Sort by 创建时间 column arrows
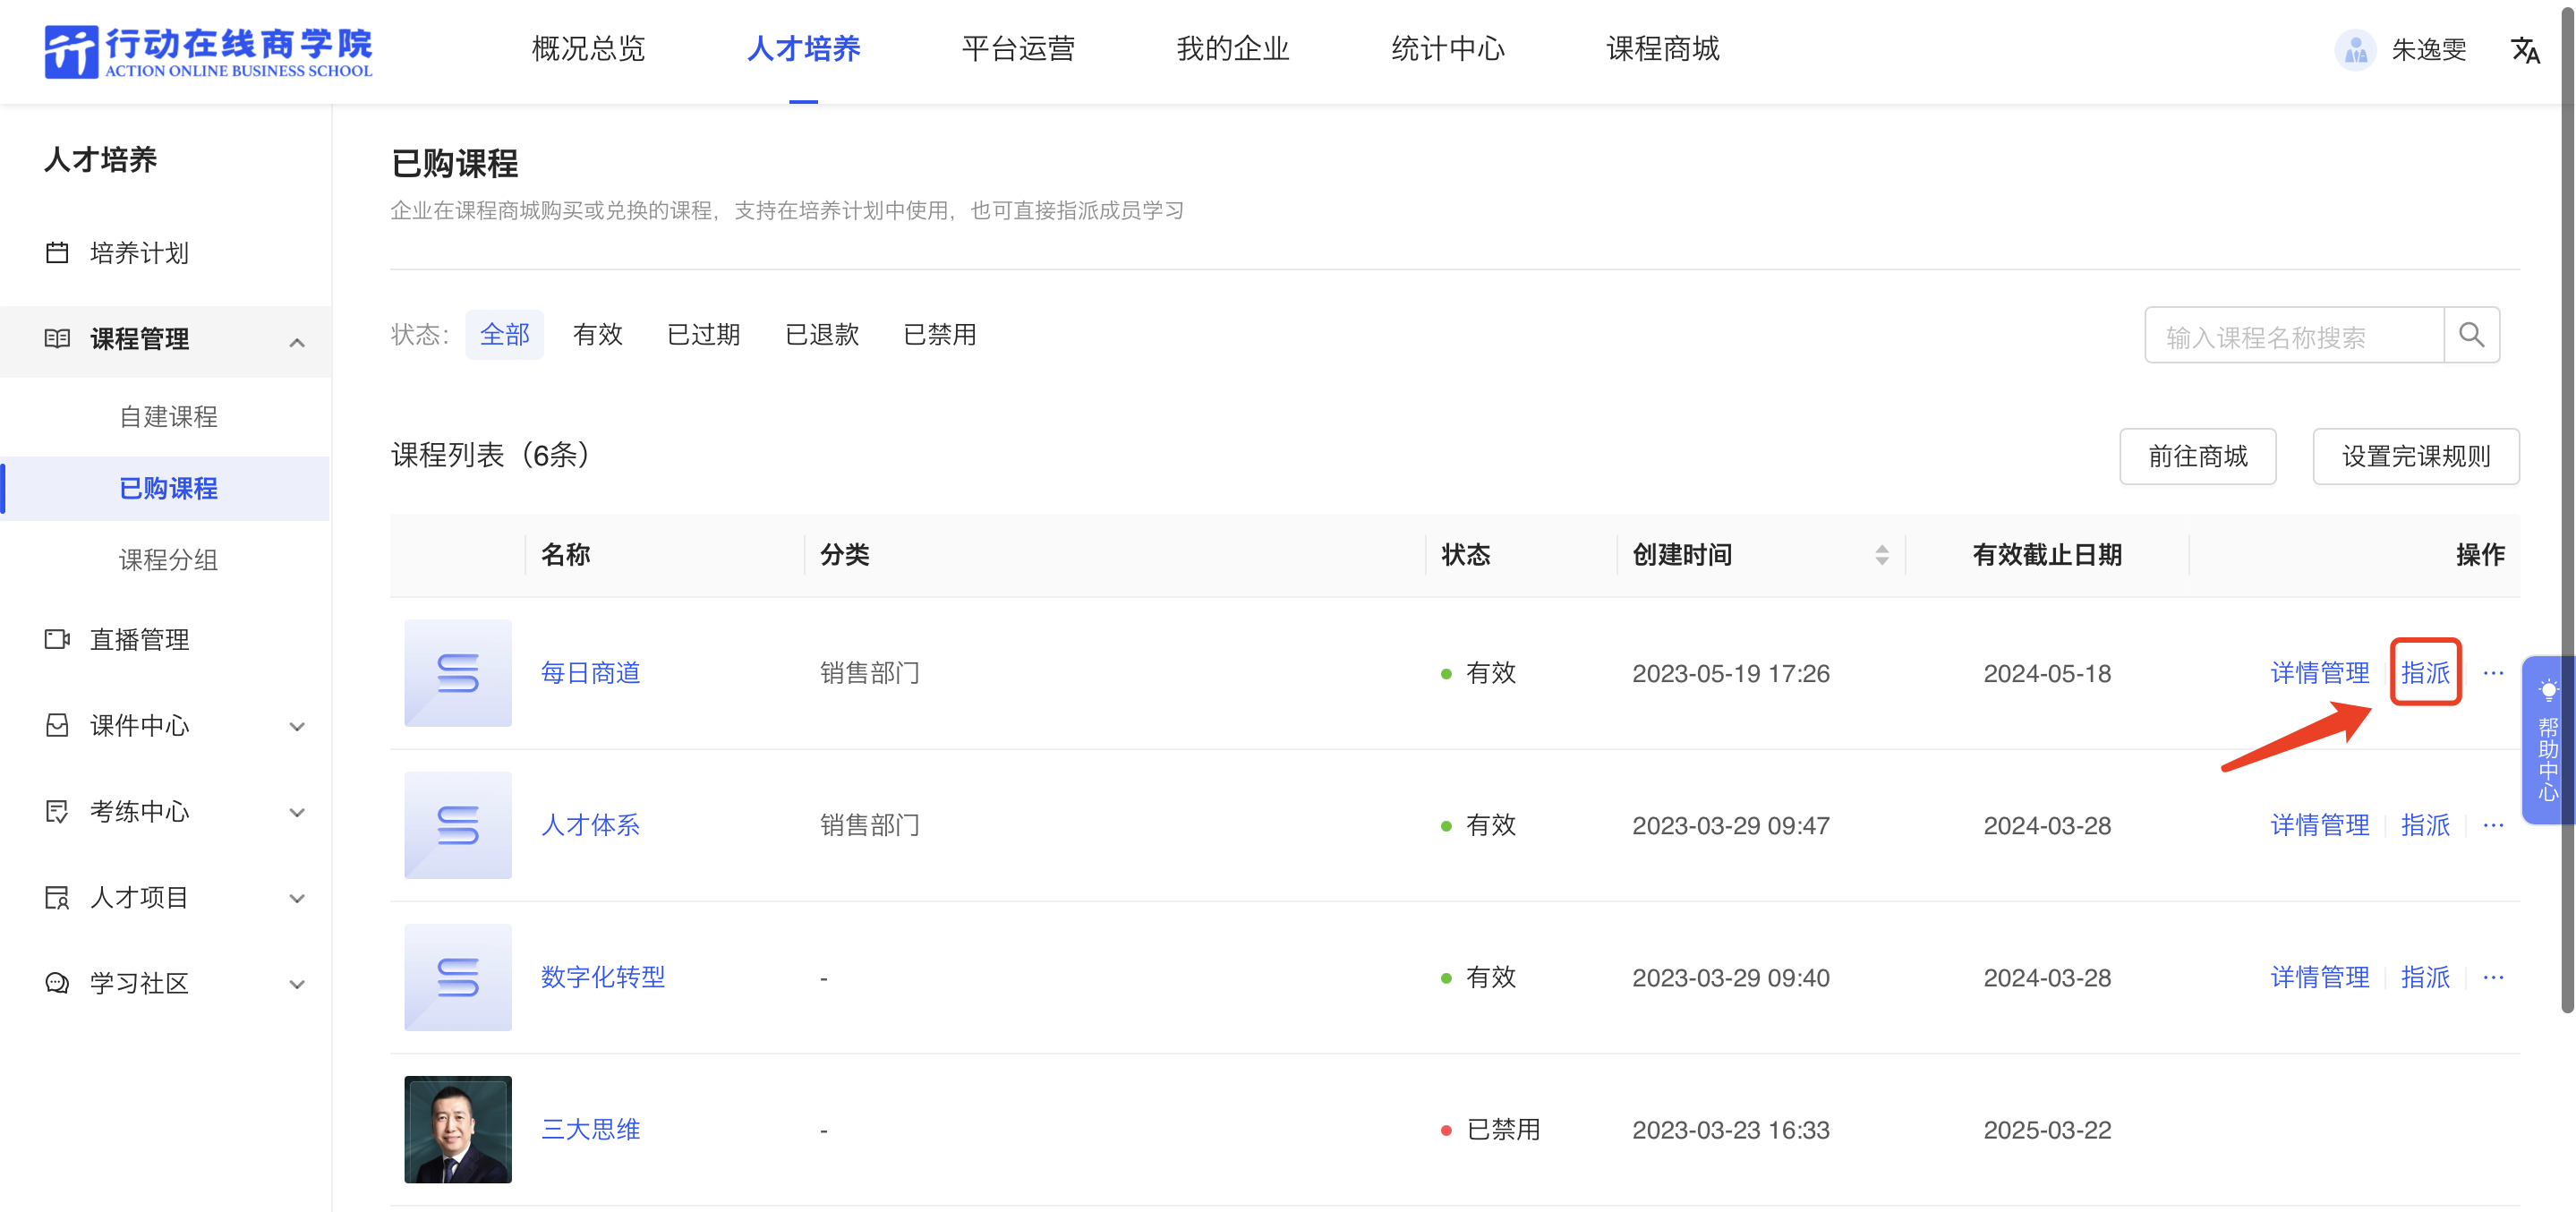Screen dimensions: 2576x1212 (x=1881, y=555)
